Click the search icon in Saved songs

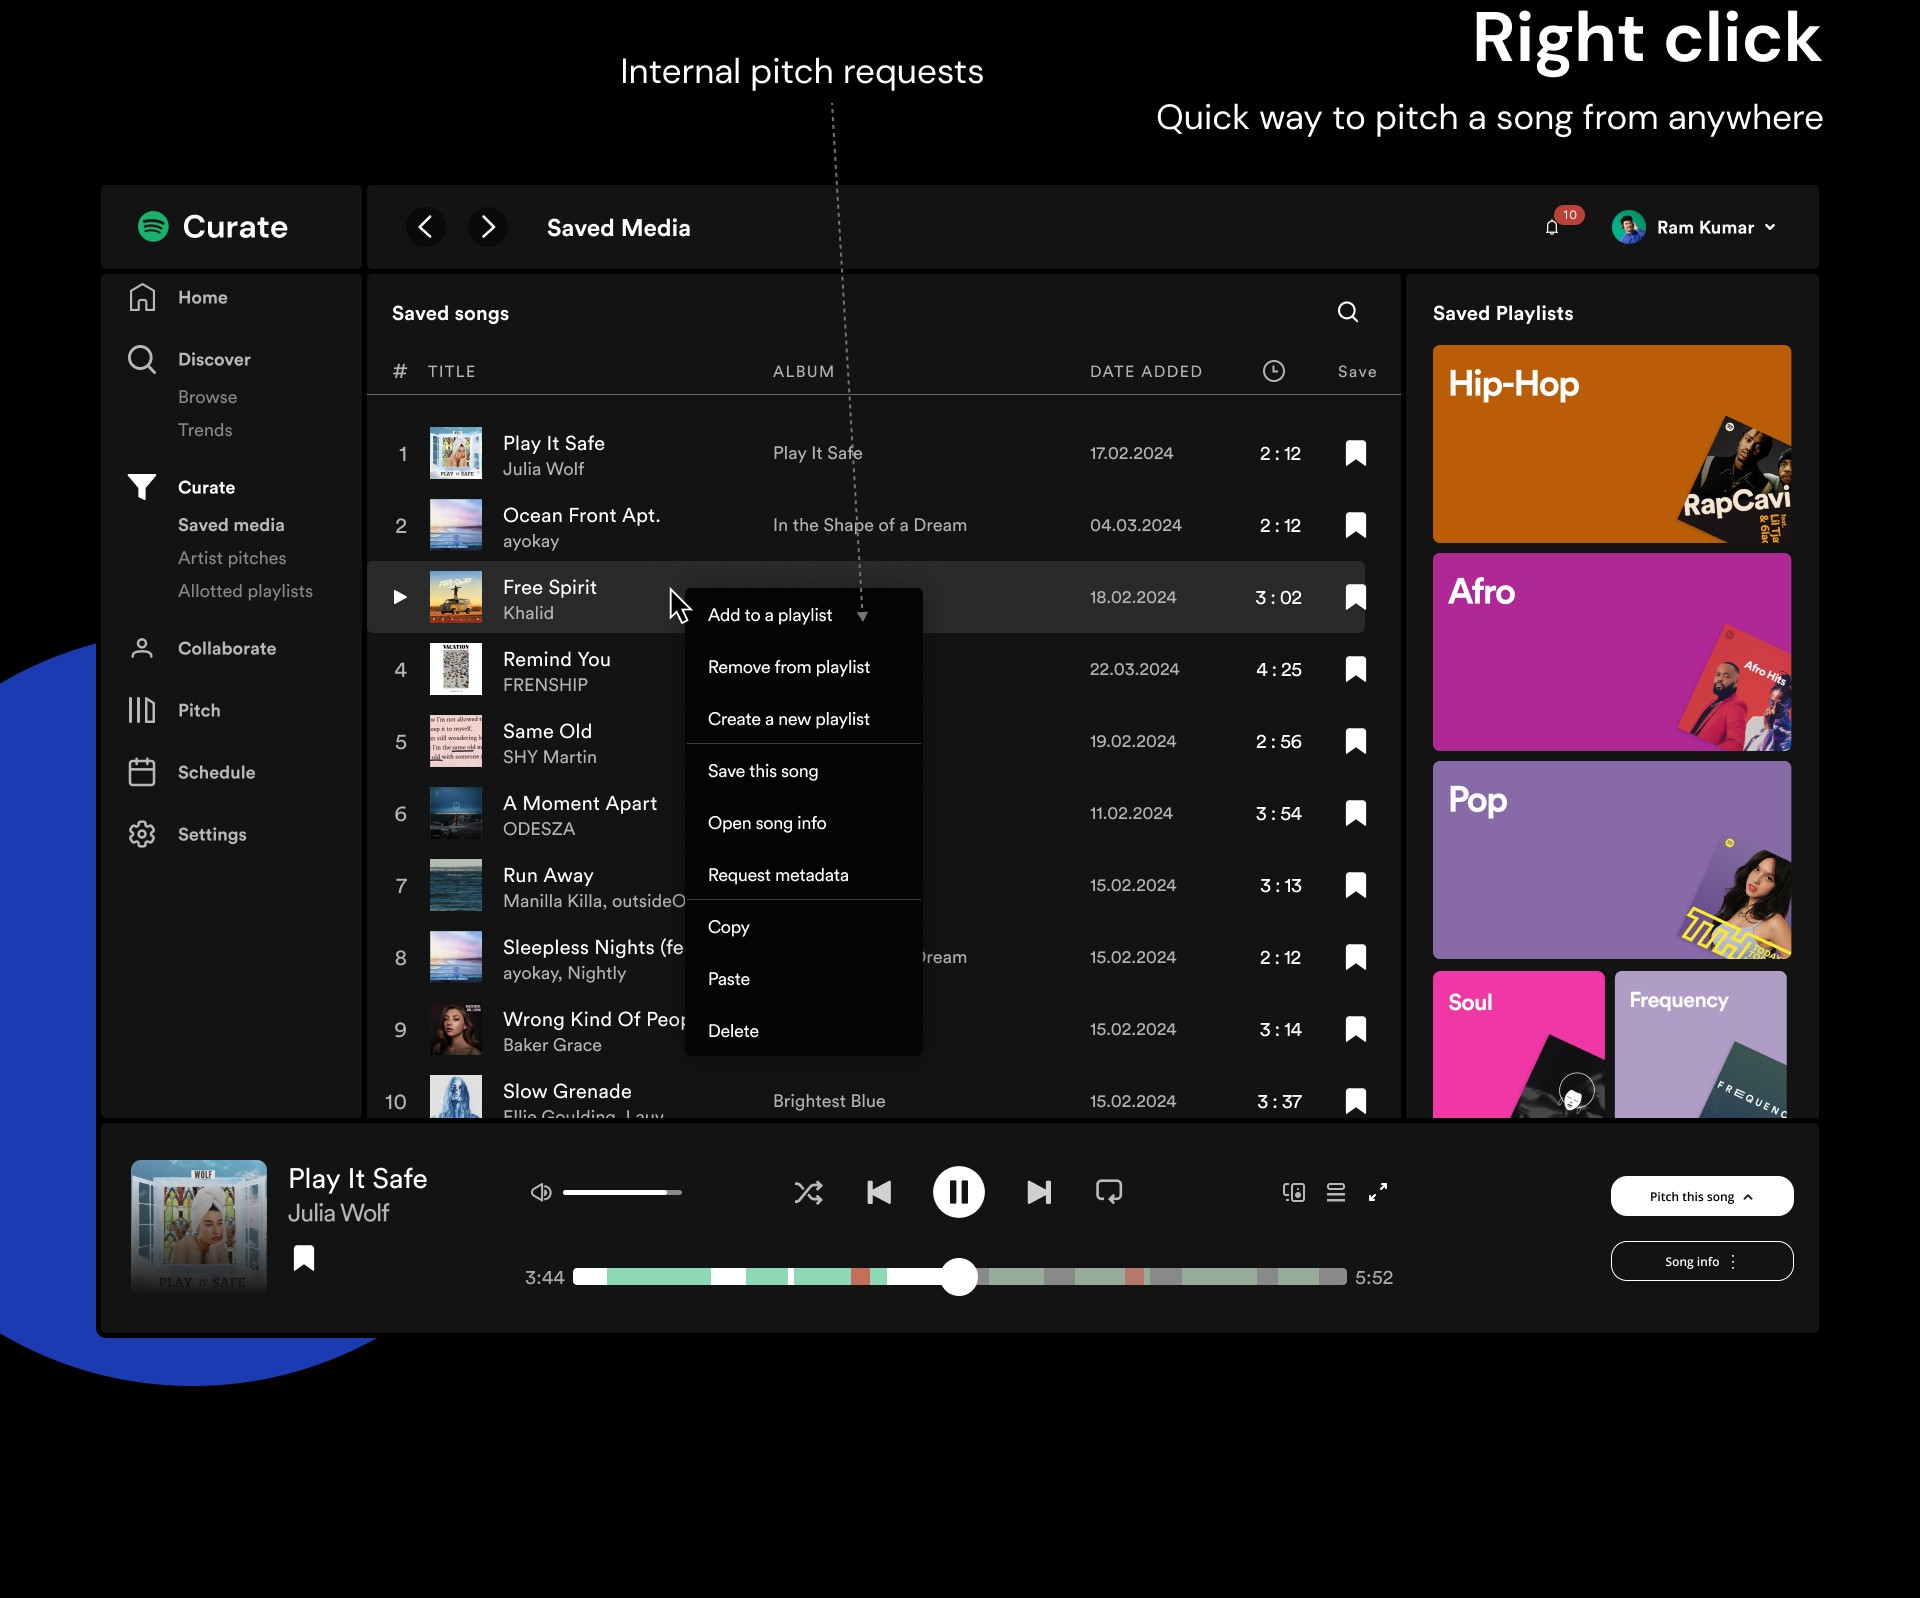click(1348, 312)
